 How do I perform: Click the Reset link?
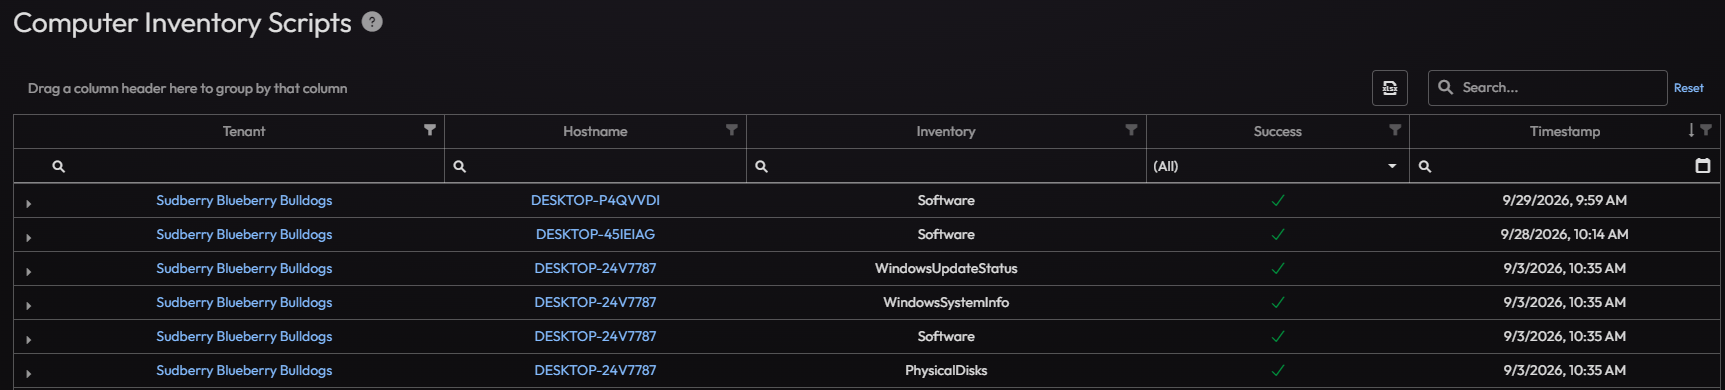click(1688, 88)
